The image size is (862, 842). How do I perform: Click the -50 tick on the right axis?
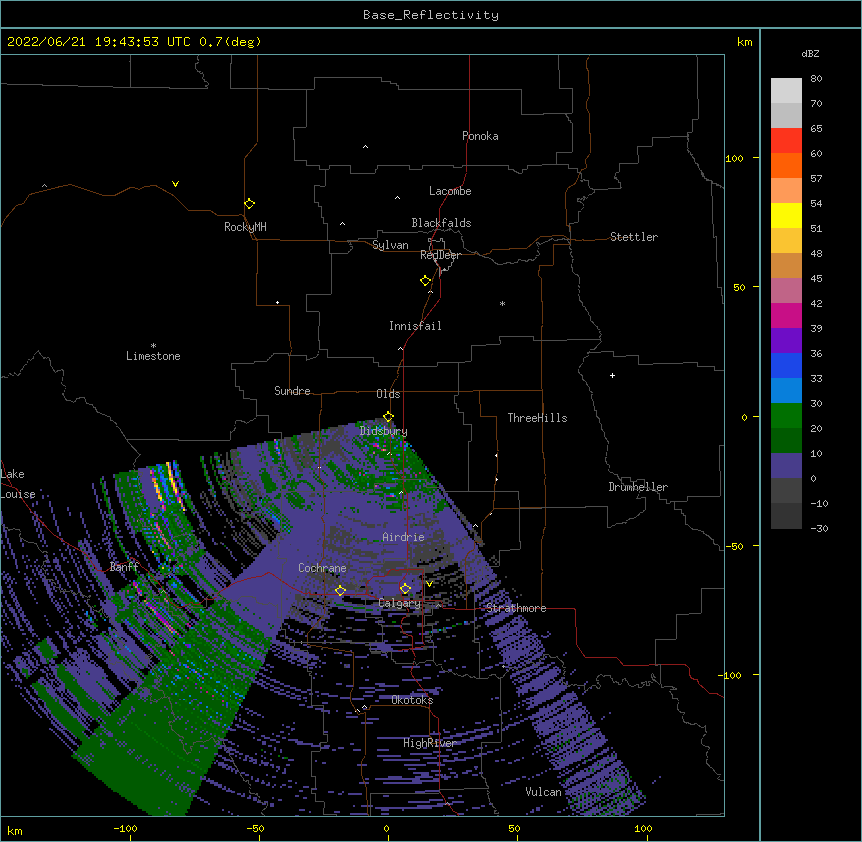[734, 546]
